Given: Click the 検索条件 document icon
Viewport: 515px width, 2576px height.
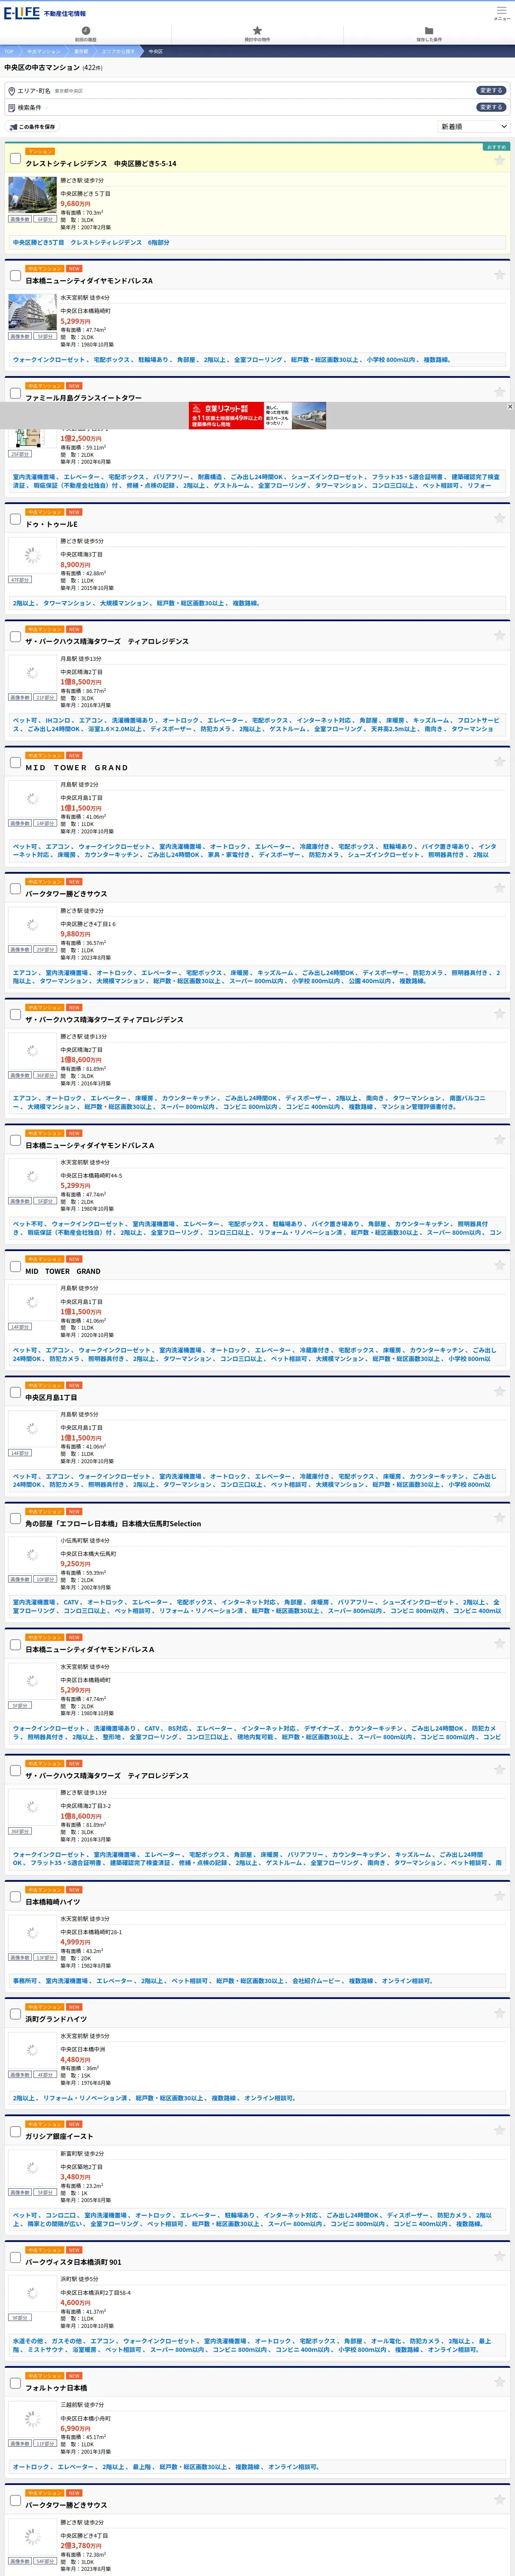Looking at the screenshot, I should pos(11,108).
